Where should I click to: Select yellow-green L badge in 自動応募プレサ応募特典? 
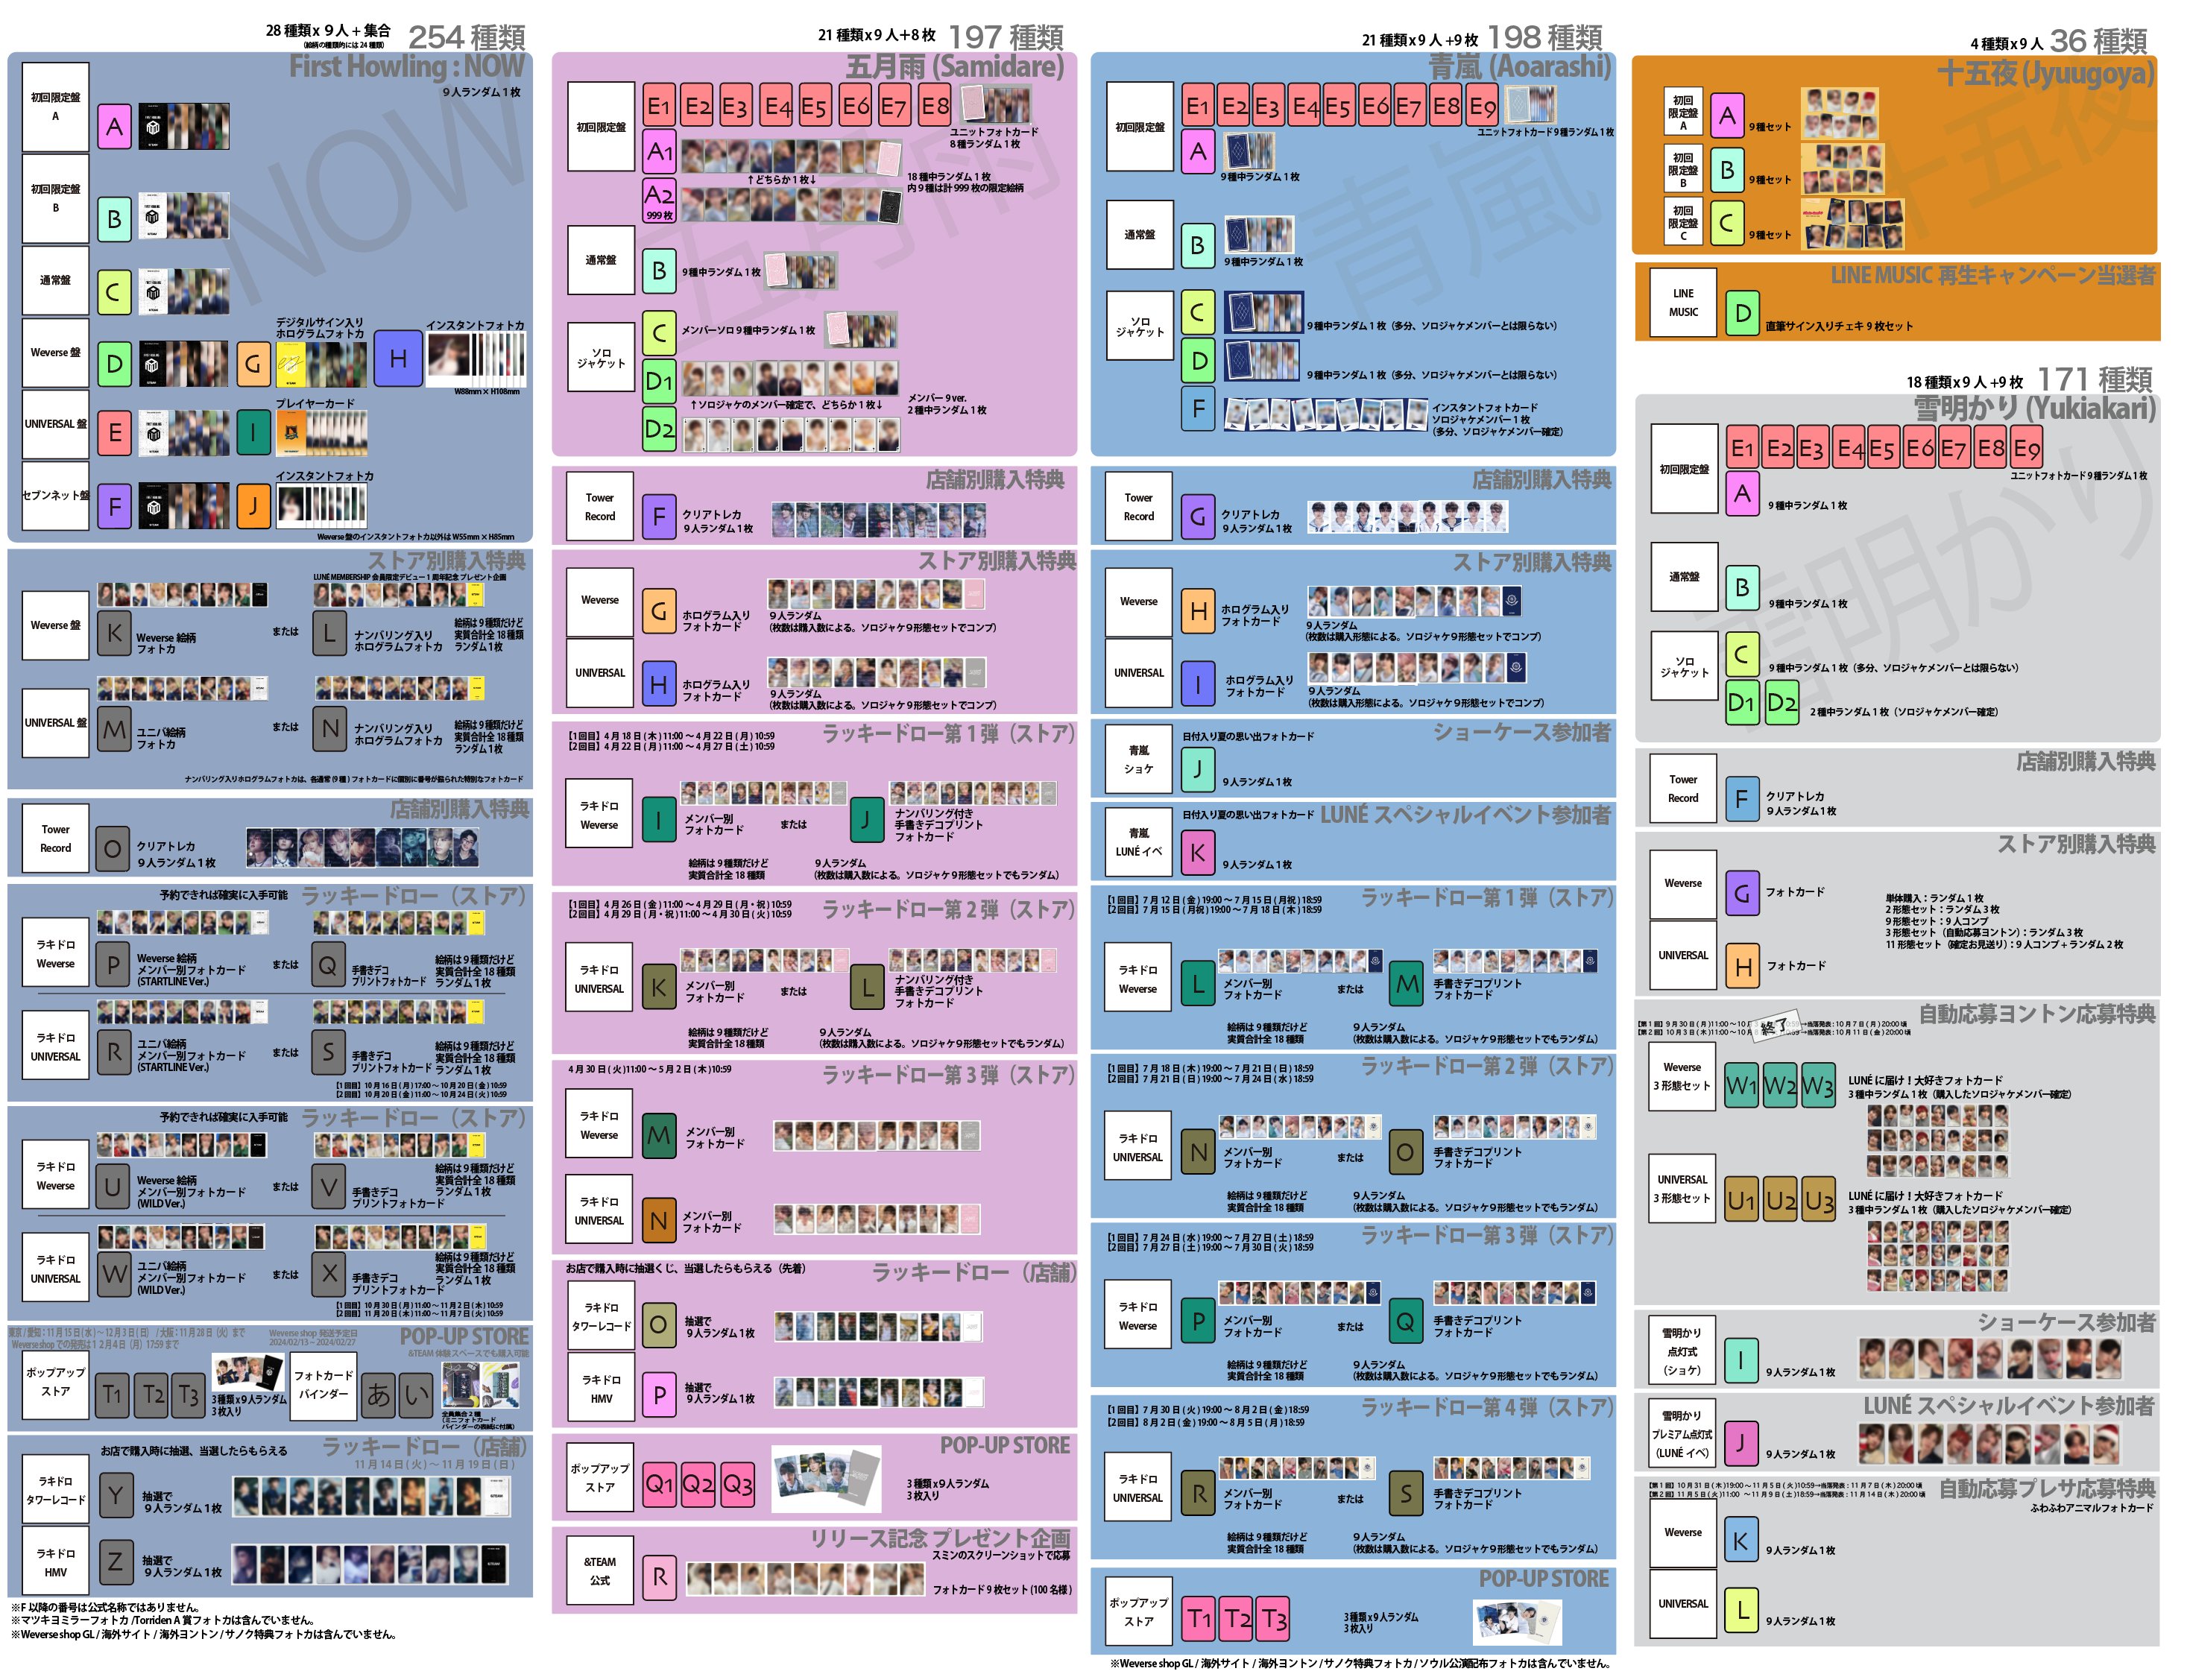click(x=1742, y=1609)
